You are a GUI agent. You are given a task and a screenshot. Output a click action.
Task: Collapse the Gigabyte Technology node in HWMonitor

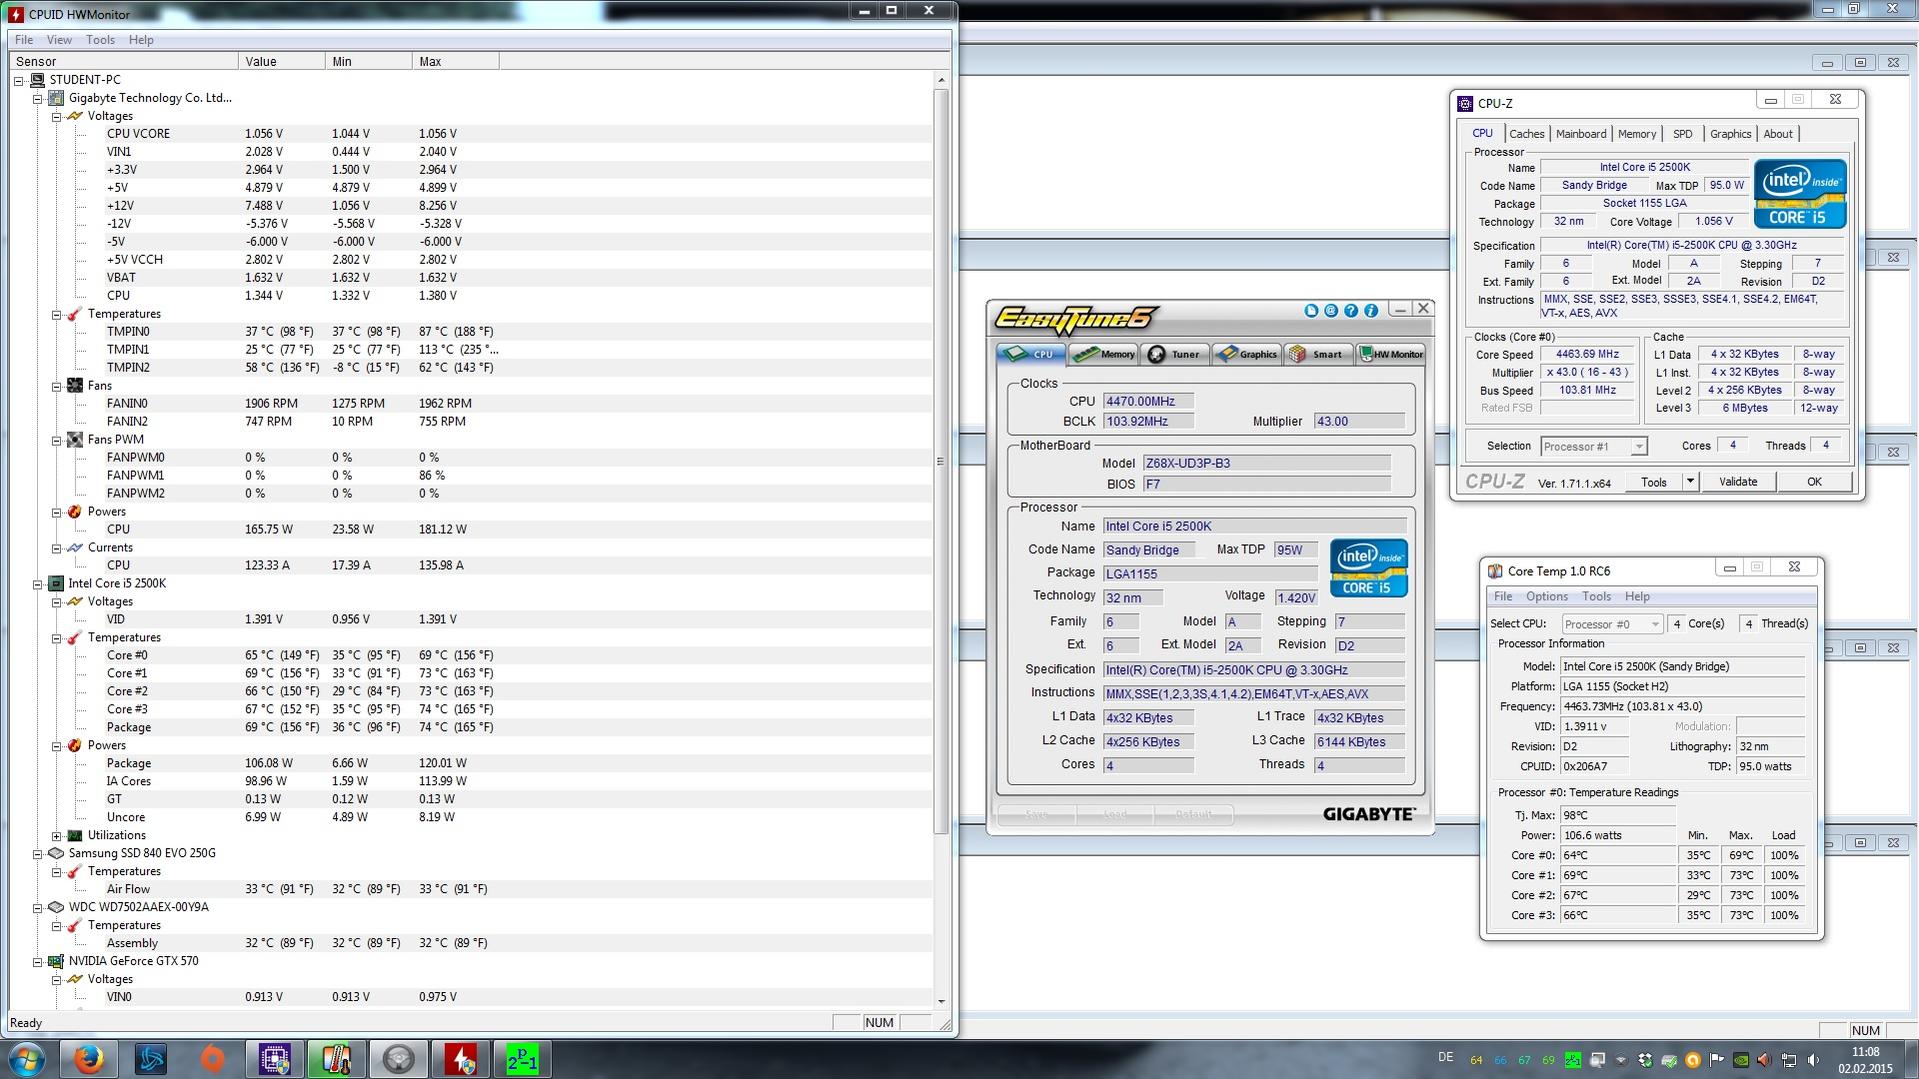(x=38, y=98)
